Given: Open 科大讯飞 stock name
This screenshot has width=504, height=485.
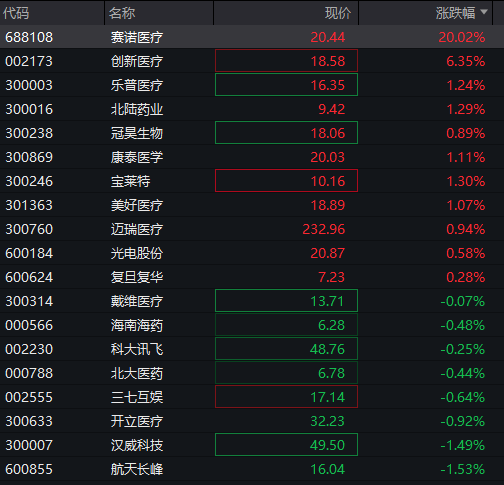Looking at the screenshot, I should [137, 349].
